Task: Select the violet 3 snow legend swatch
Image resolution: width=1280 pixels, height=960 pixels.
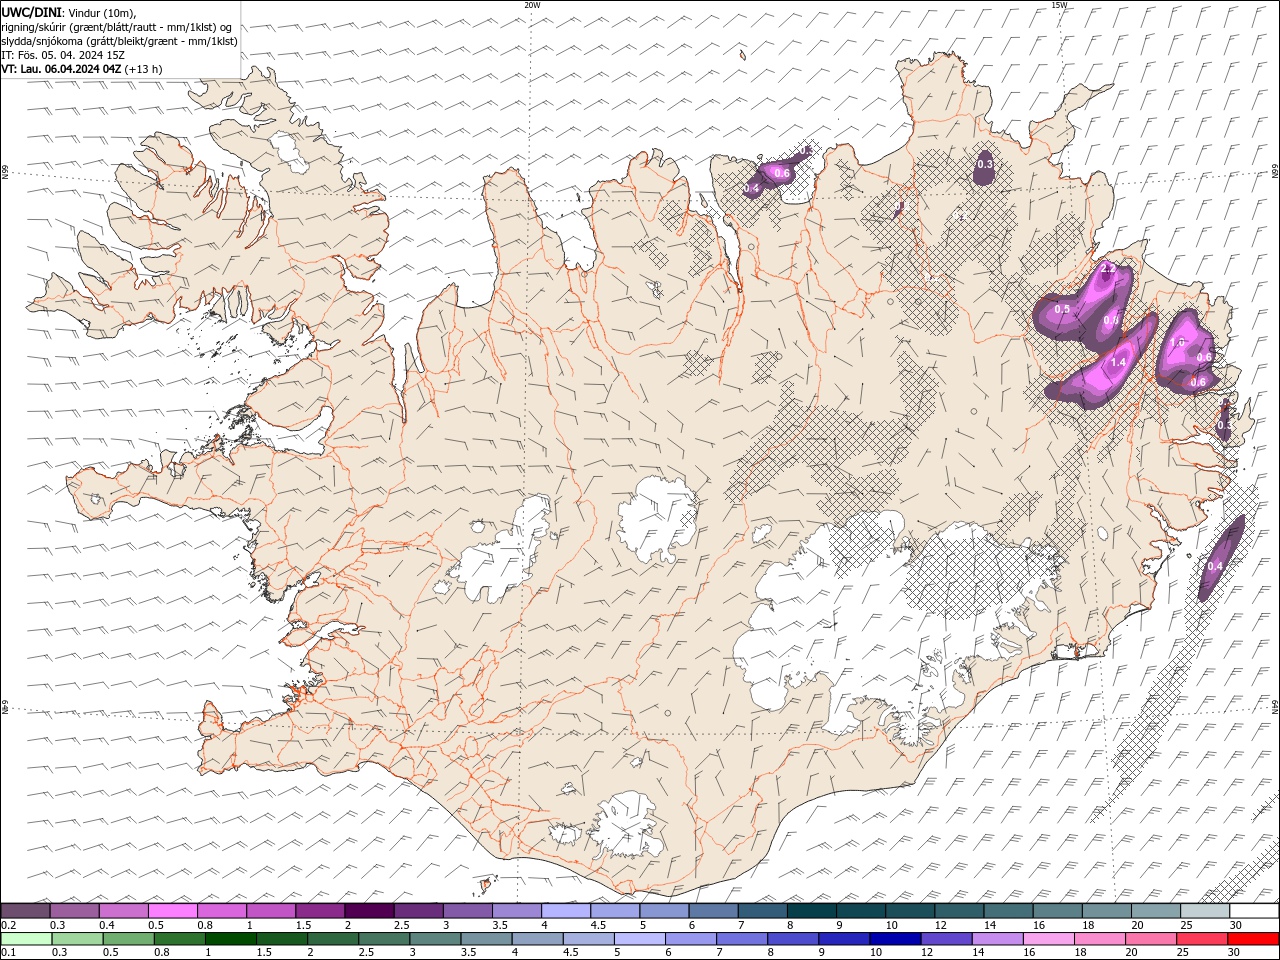Action: [x=467, y=911]
